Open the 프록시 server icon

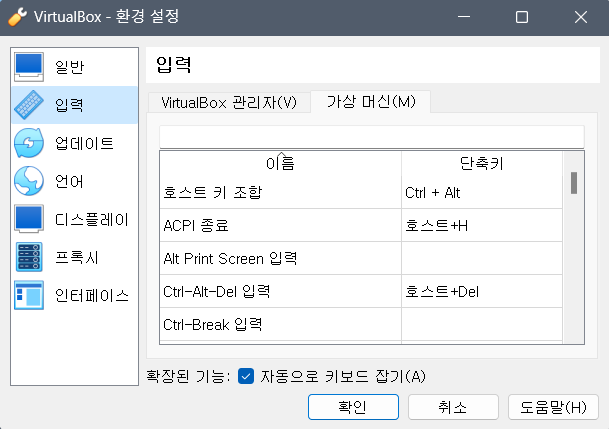[29, 257]
